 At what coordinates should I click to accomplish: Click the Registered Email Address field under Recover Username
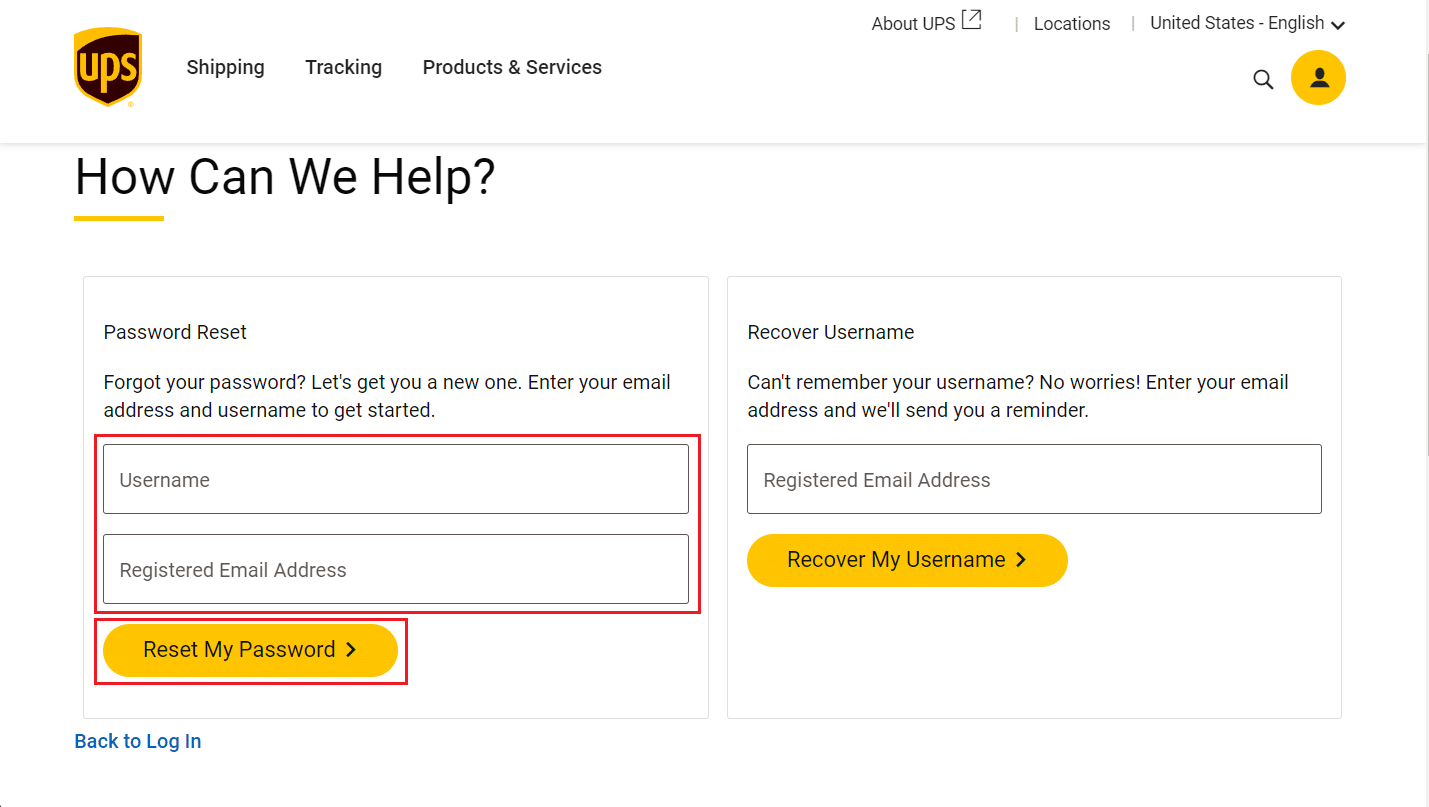pos(1034,479)
